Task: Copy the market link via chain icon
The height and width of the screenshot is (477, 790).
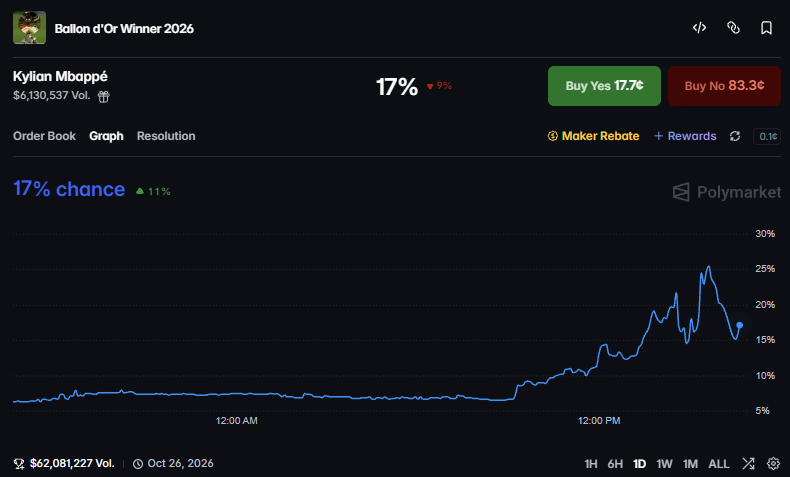Action: [x=733, y=28]
